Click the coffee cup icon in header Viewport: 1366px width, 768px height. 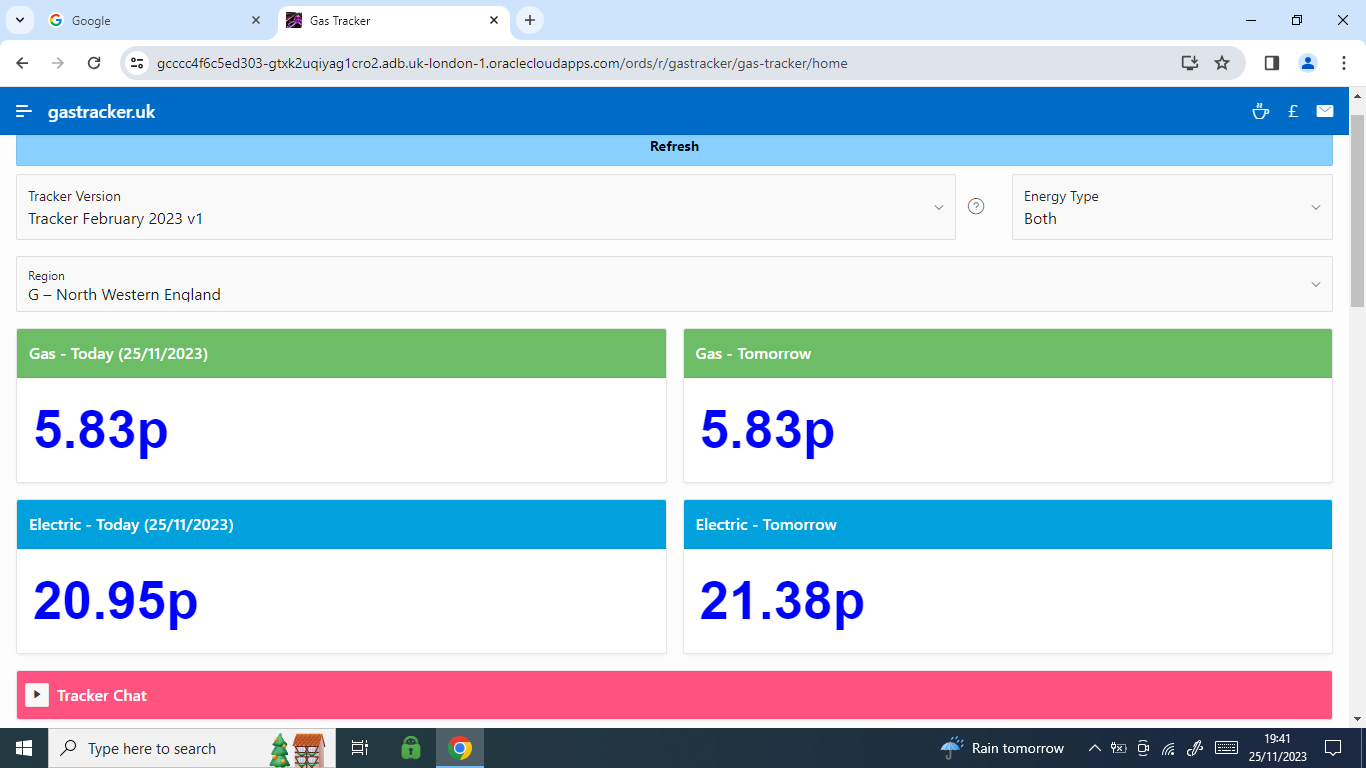pos(1260,112)
